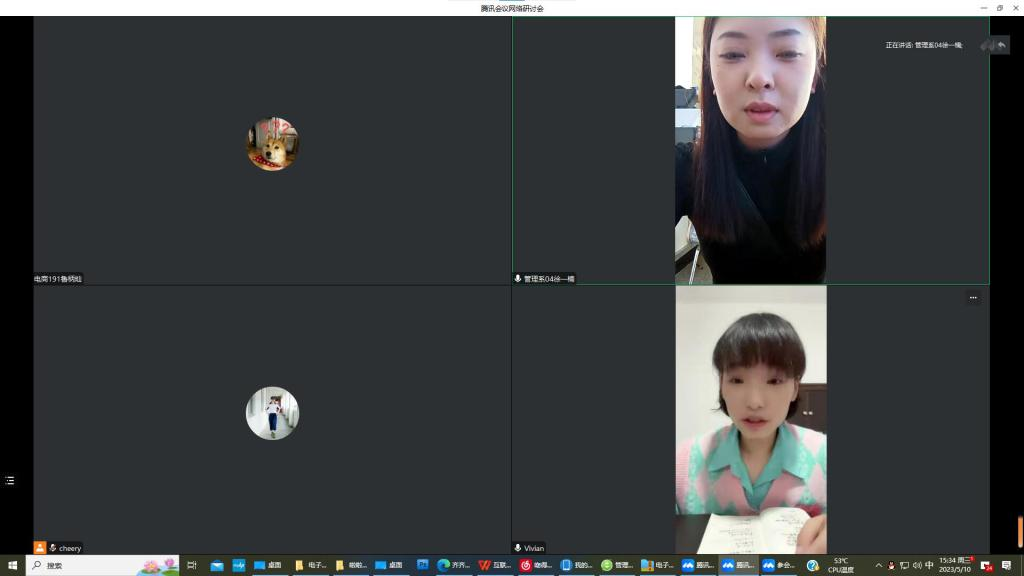Image resolution: width=1024 pixels, height=576 pixels.
Task: Click the muted microphone icon beside cheery
Action: pyautogui.click(x=53, y=548)
